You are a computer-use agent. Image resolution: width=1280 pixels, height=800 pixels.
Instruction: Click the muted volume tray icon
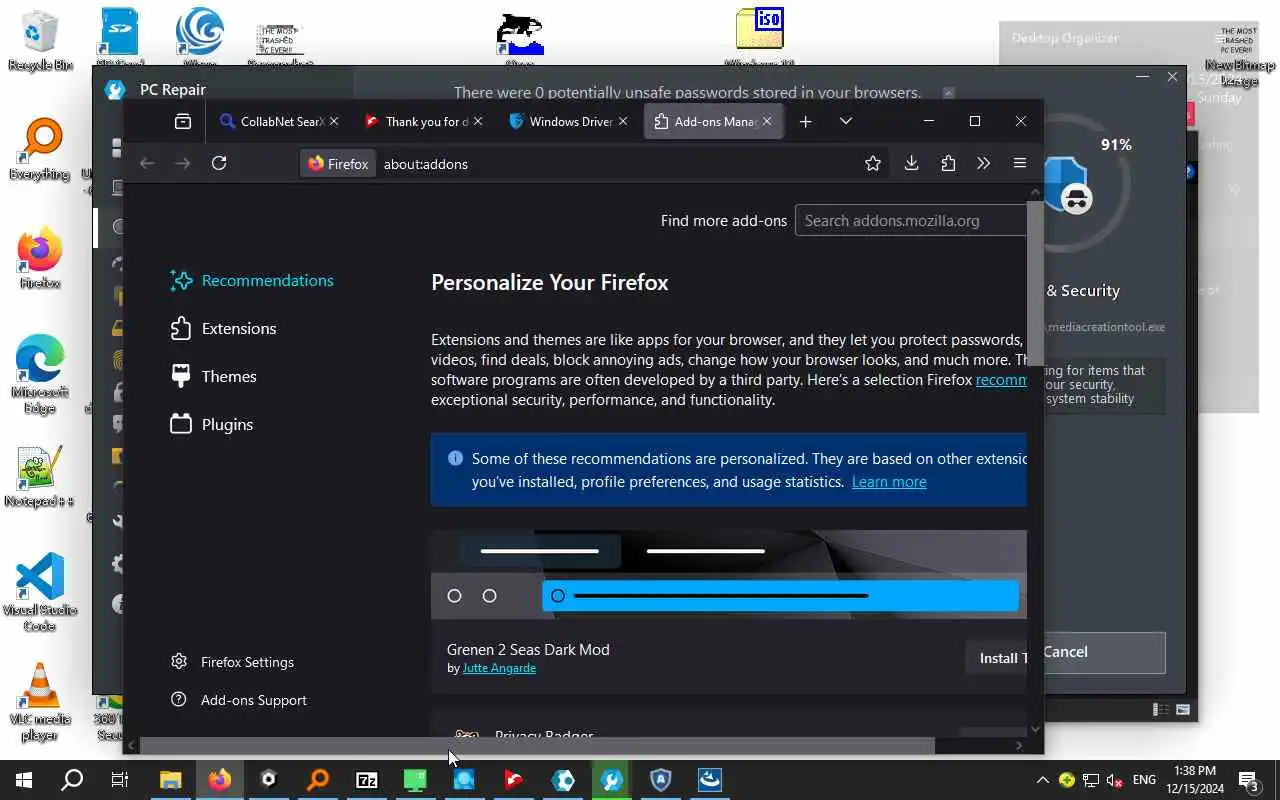click(1114, 780)
